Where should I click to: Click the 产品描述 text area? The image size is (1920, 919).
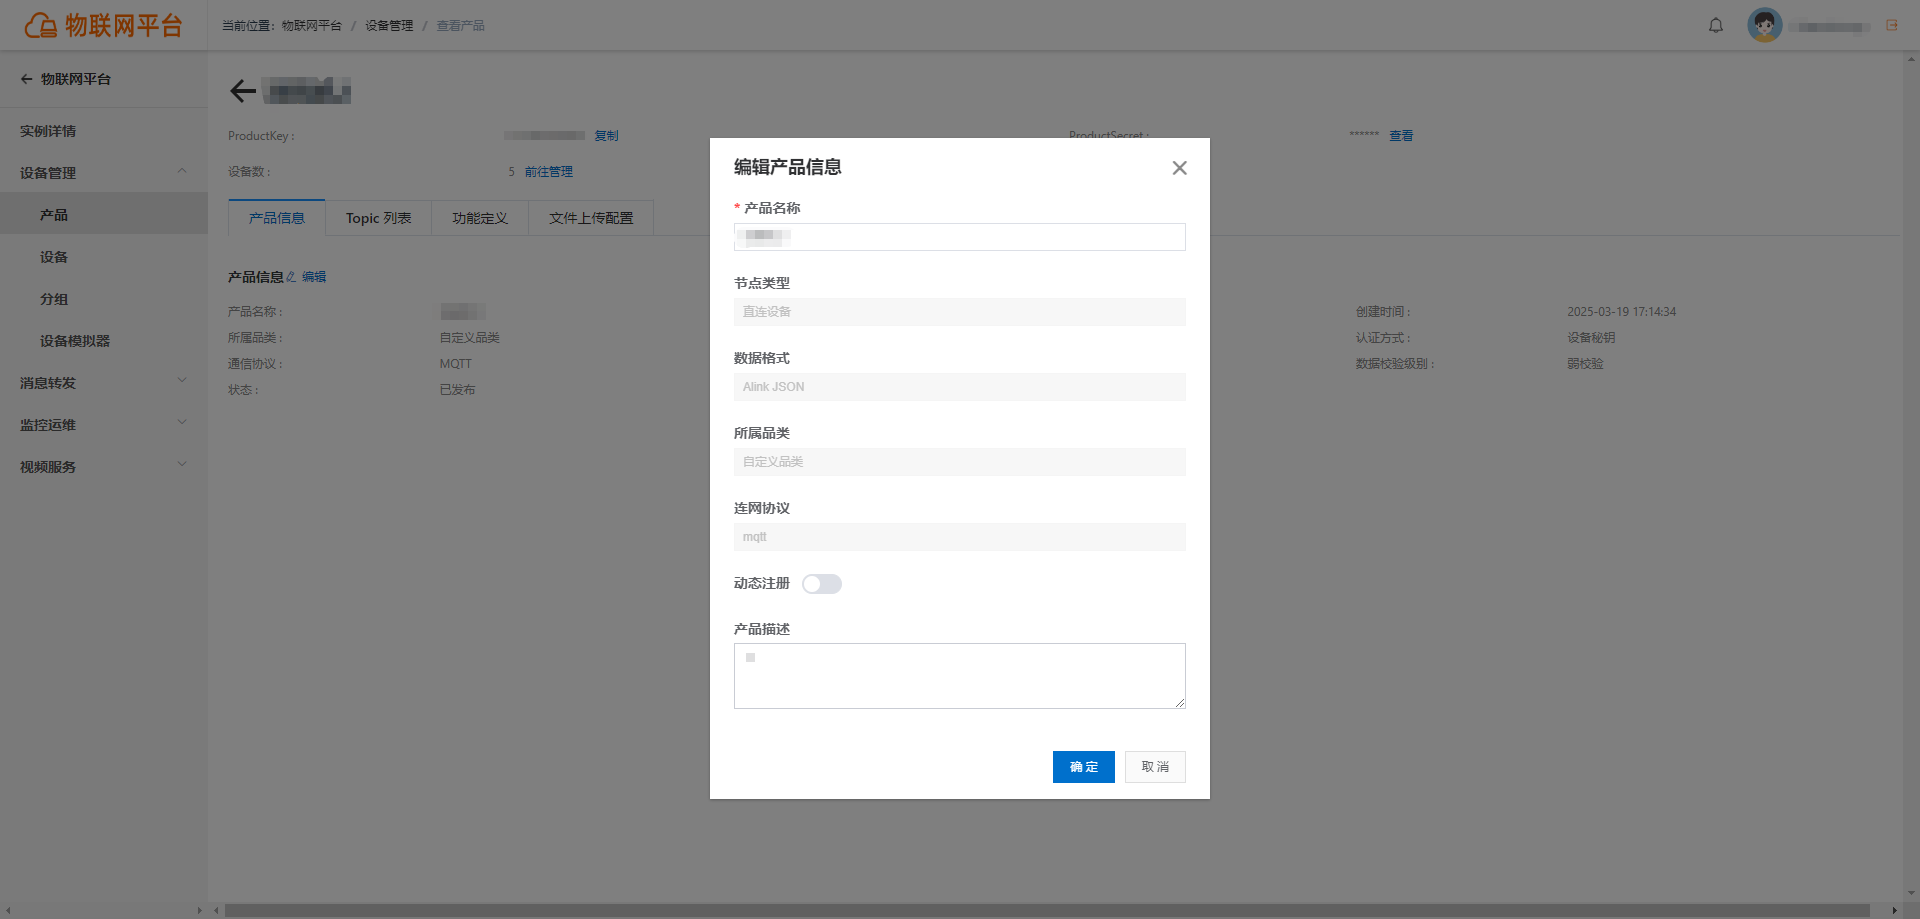click(x=960, y=676)
